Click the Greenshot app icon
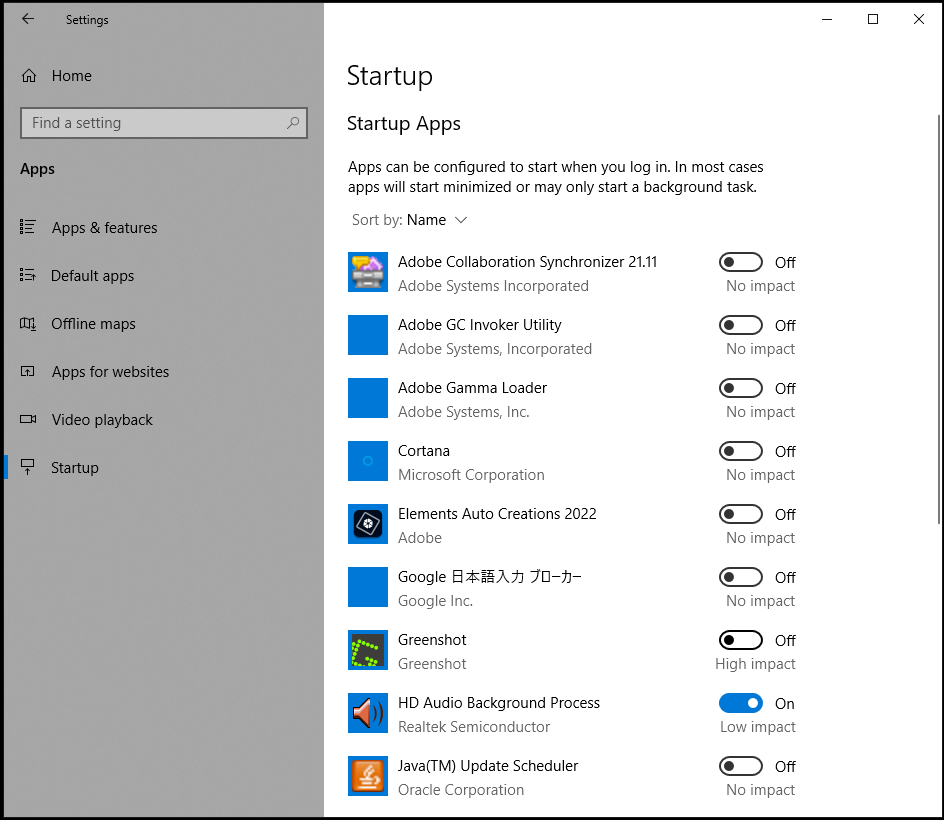The height and width of the screenshot is (820, 944). pyautogui.click(x=367, y=651)
